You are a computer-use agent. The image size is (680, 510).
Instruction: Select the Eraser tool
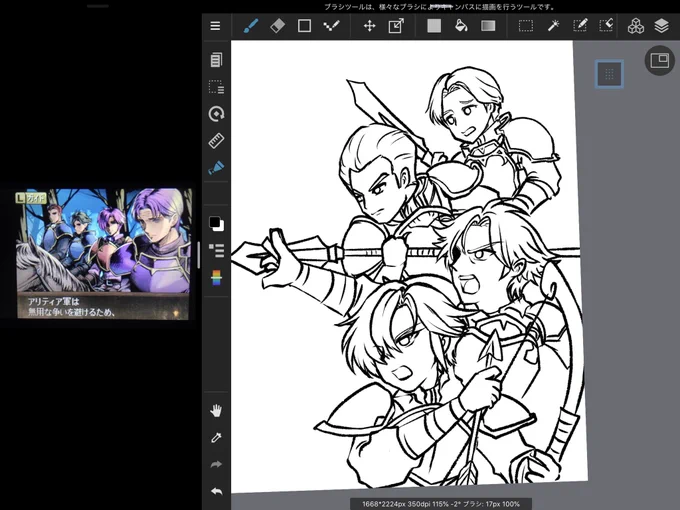coord(278,26)
